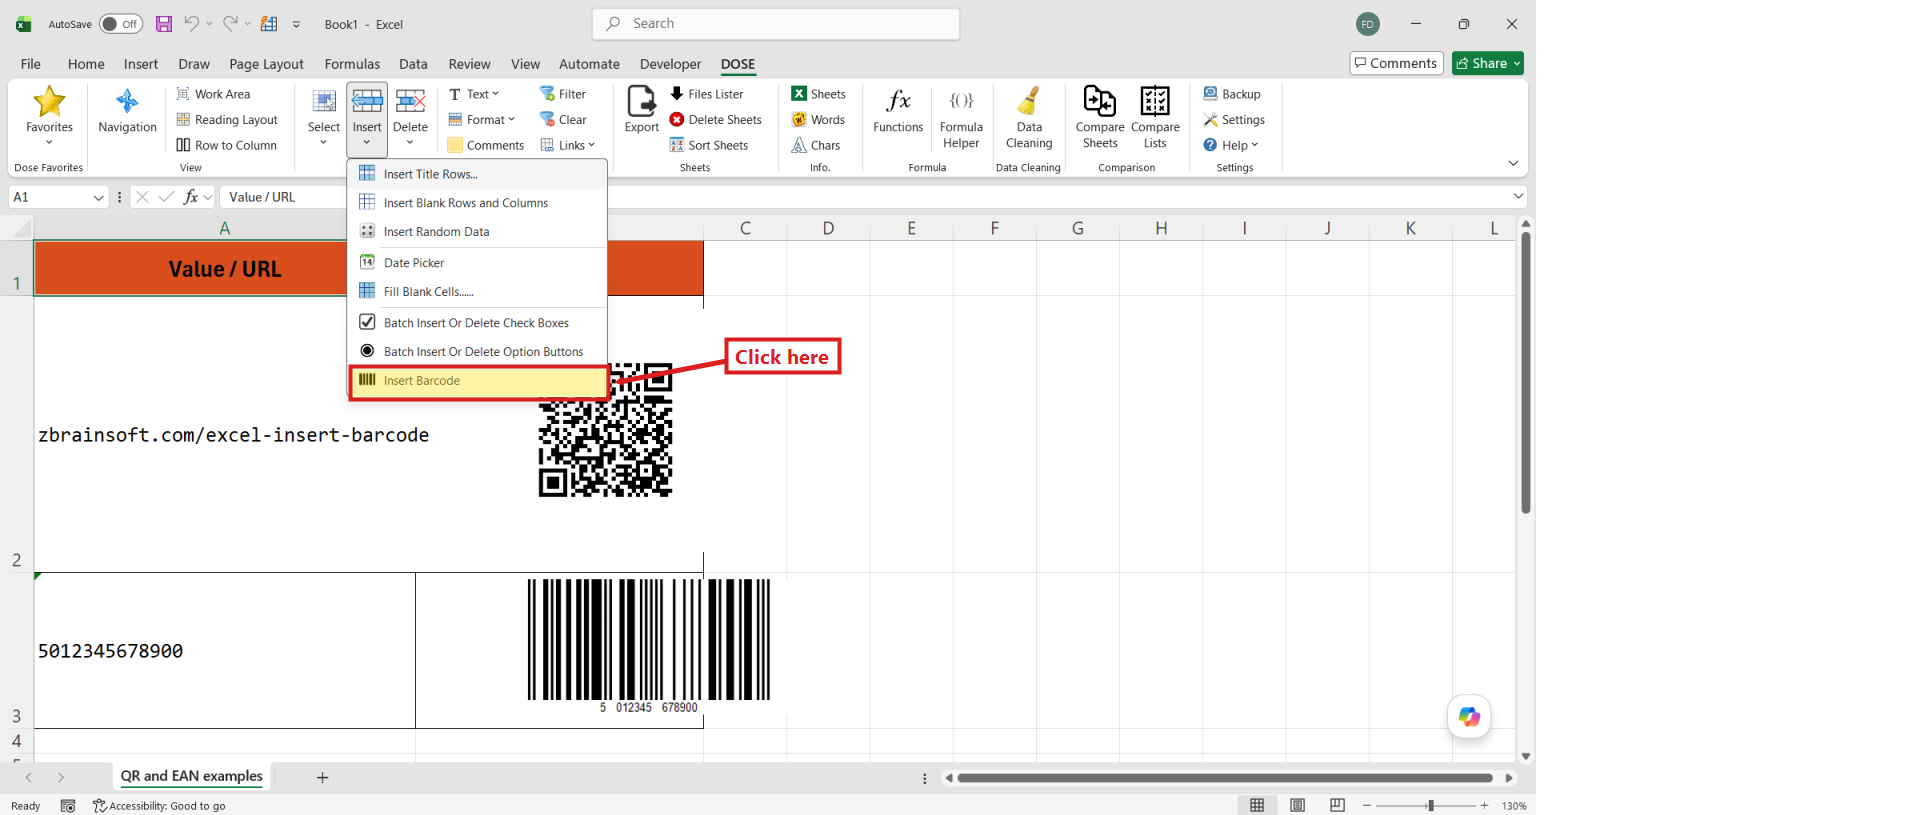Click the Comments button

(1396, 63)
